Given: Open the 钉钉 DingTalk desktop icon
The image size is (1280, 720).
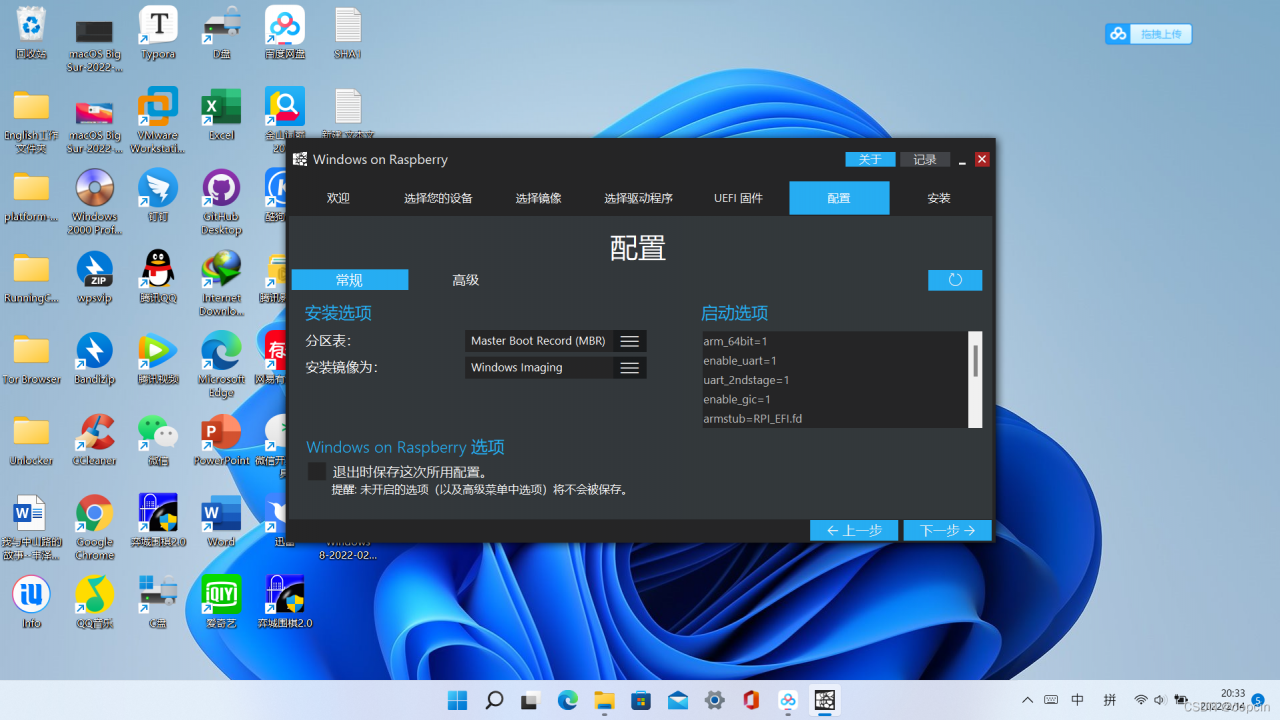Looking at the screenshot, I should tap(158, 195).
